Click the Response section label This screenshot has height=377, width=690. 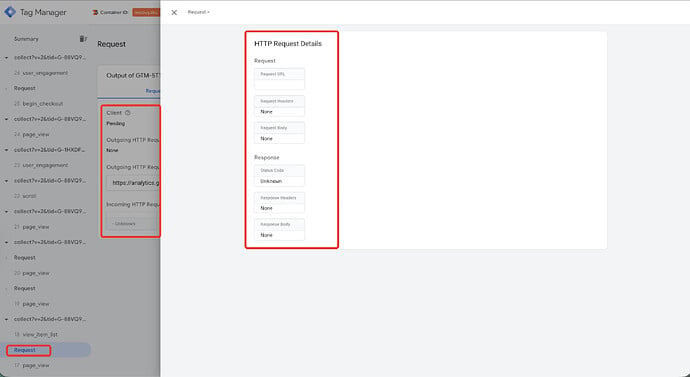(267, 157)
